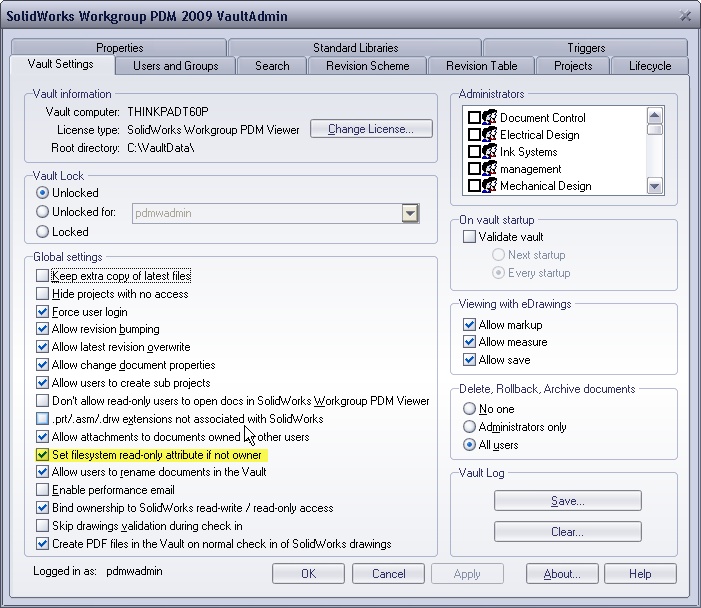Open the Lifecycle tab

[x=650, y=66]
